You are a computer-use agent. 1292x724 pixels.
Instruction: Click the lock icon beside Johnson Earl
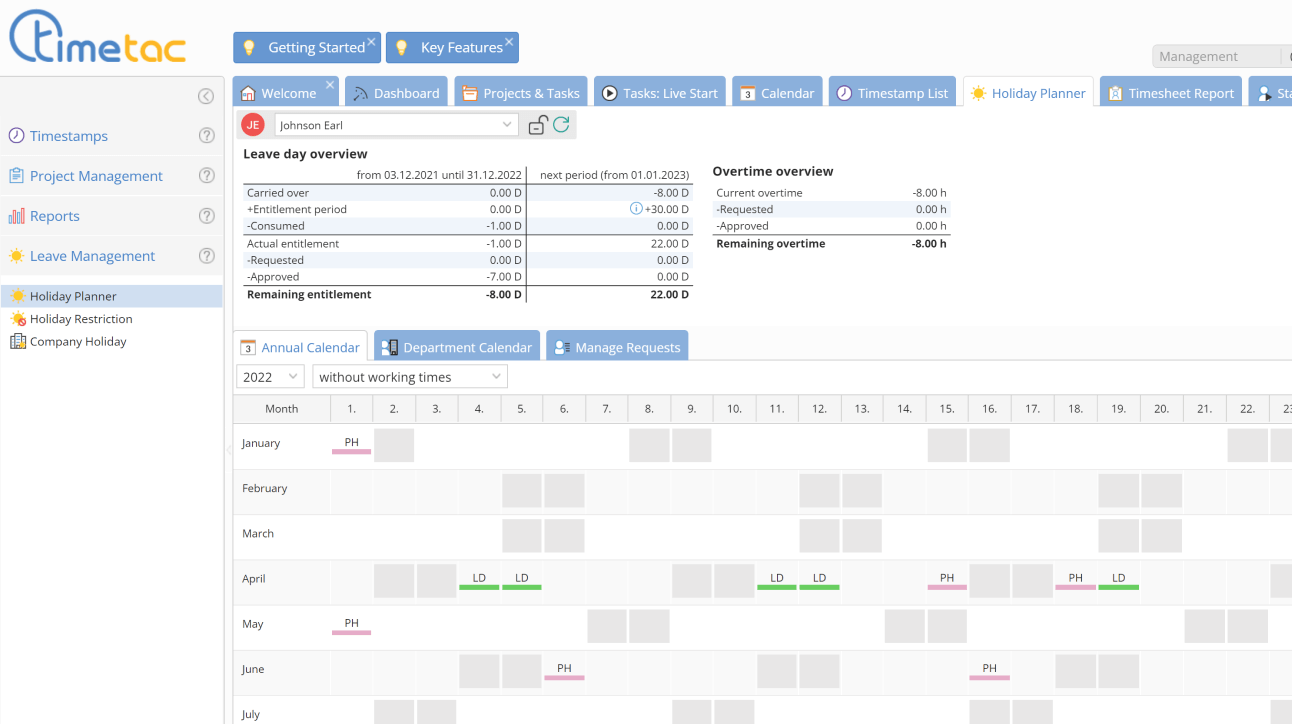[537, 124]
